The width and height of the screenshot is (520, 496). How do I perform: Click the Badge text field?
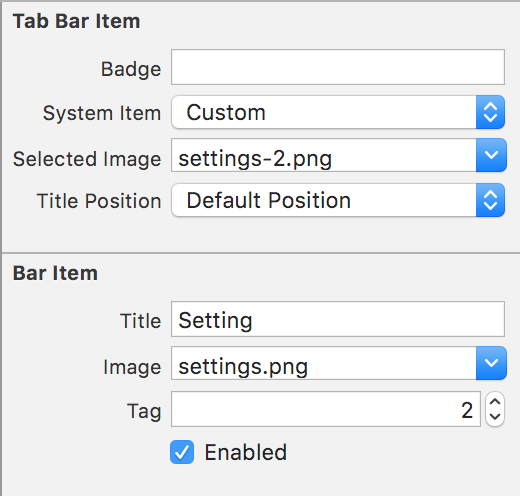point(338,67)
